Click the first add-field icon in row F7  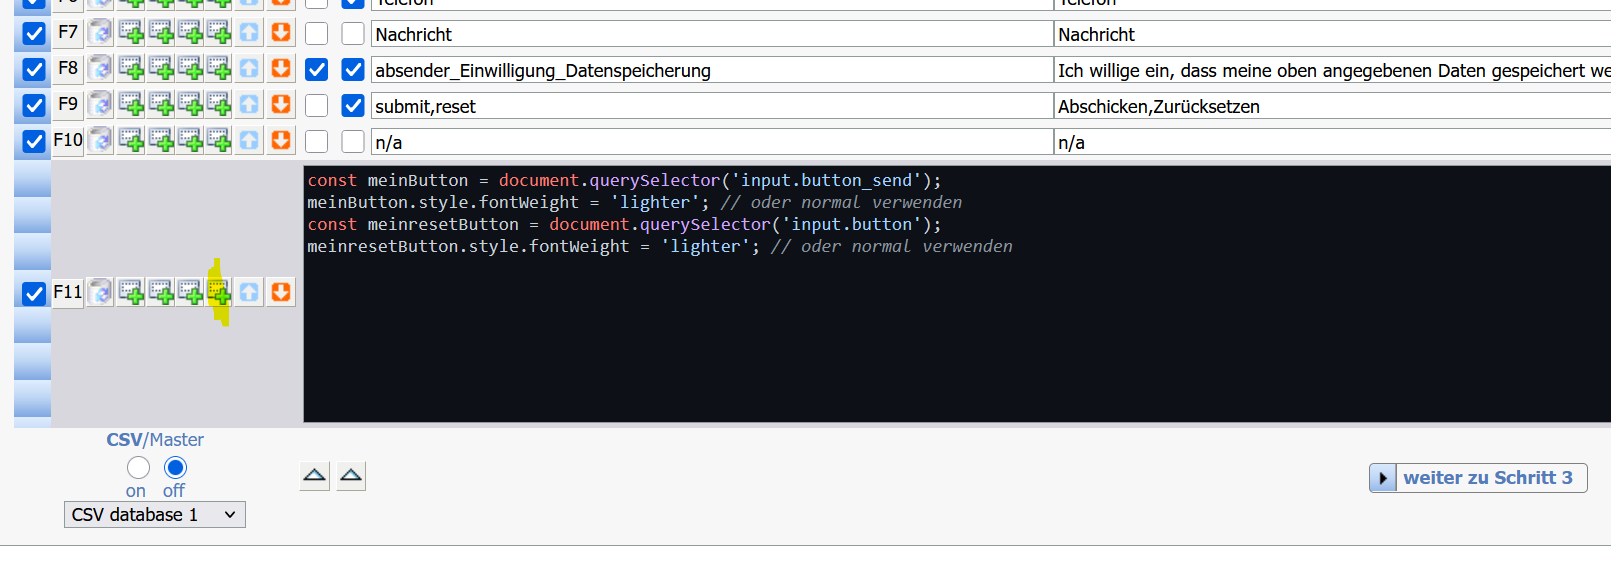pos(131,32)
